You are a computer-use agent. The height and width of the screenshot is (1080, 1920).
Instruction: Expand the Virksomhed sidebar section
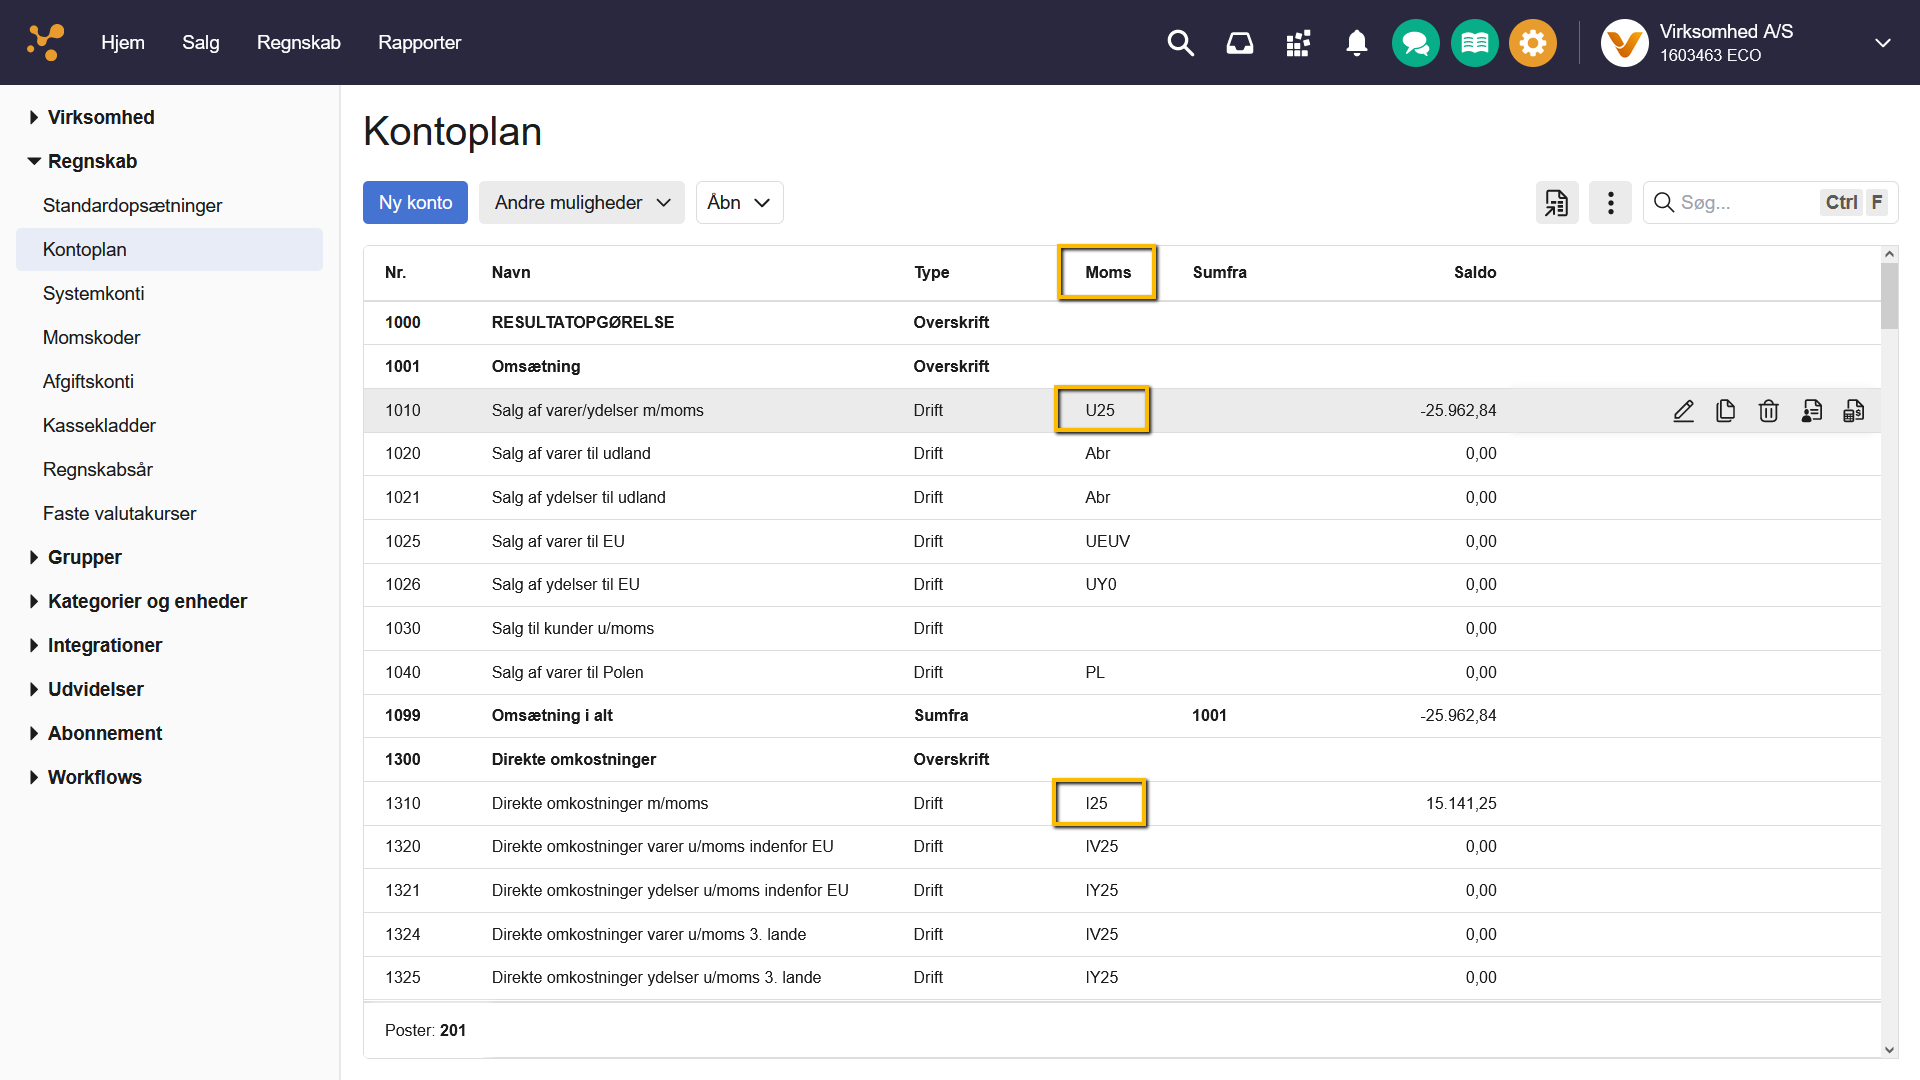(x=101, y=117)
